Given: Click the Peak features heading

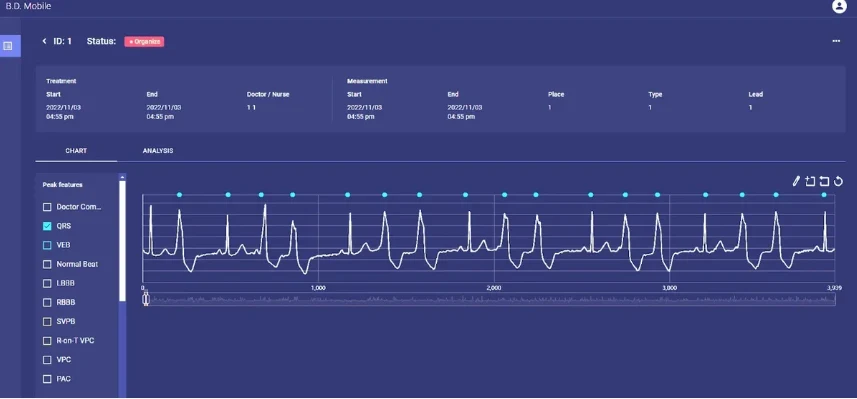Looking at the screenshot, I should point(63,185).
